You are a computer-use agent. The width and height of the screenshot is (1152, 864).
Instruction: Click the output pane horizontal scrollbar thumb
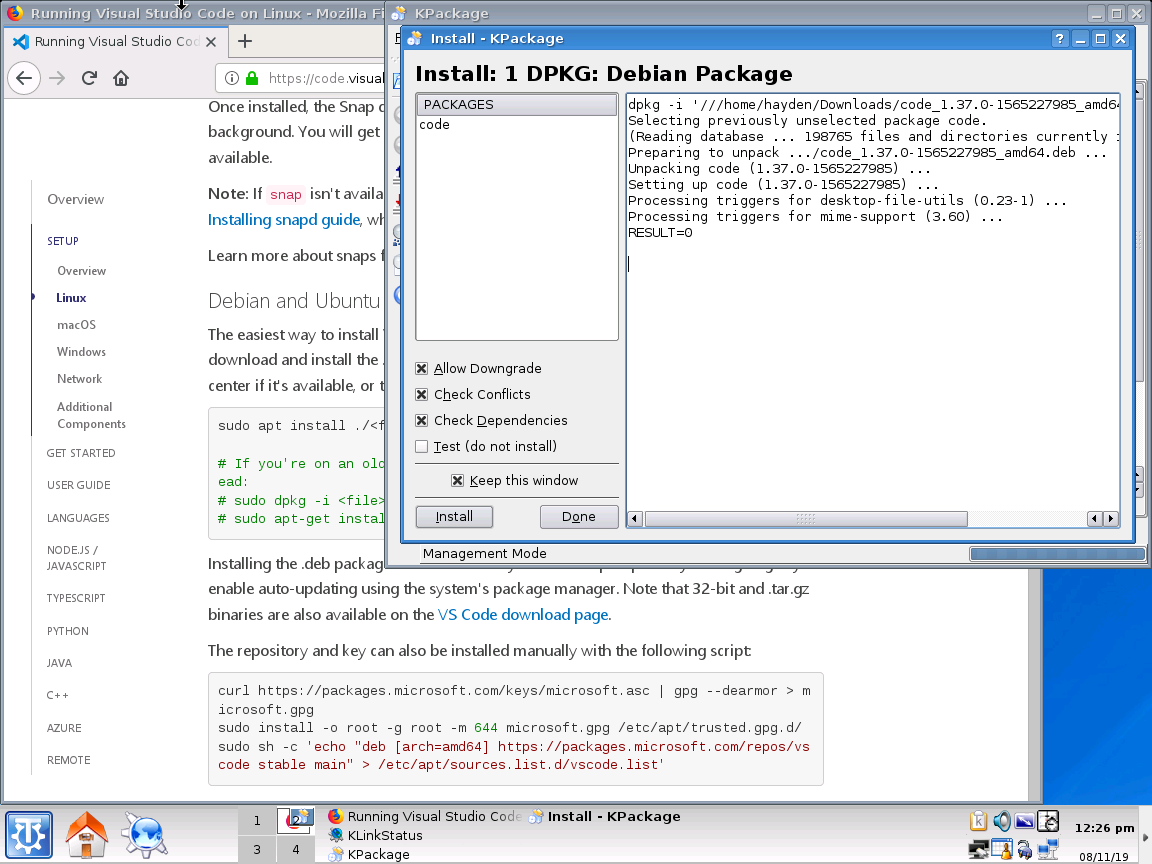806,519
